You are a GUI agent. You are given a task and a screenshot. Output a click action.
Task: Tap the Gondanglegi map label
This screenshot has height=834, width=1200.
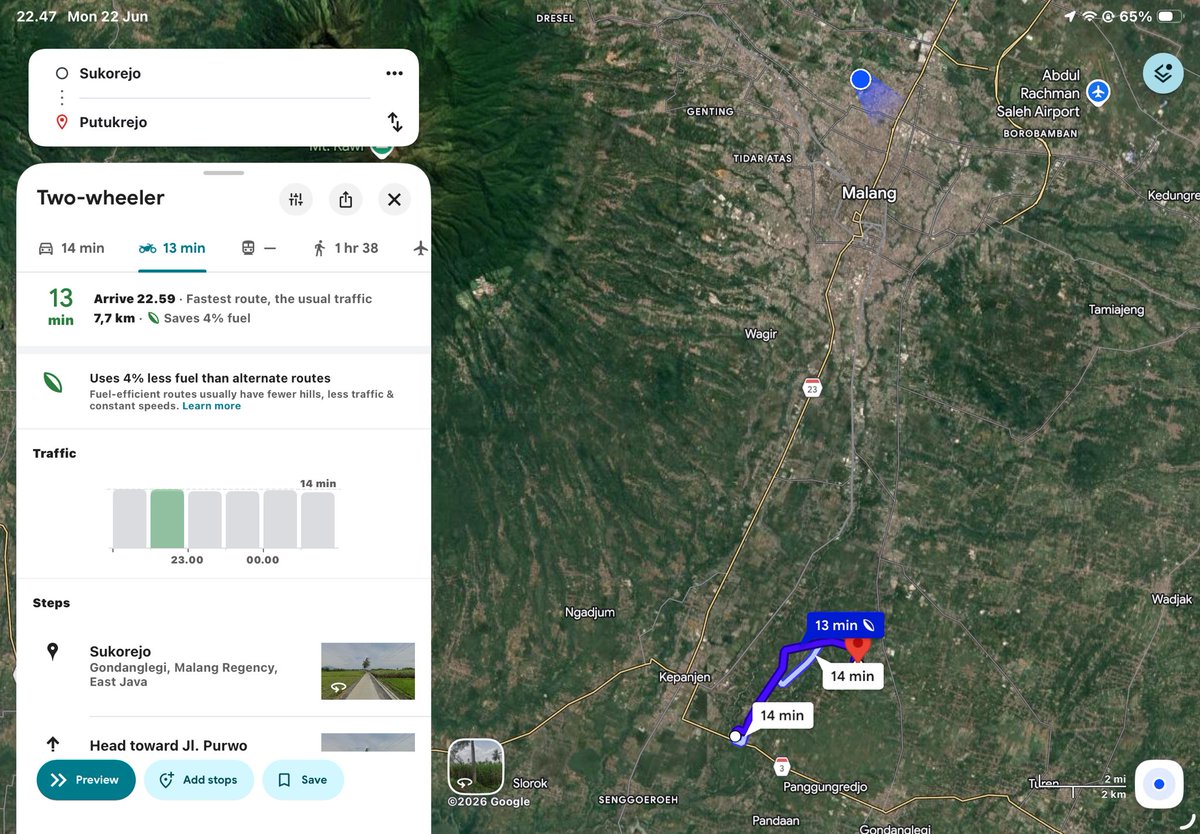895,828
